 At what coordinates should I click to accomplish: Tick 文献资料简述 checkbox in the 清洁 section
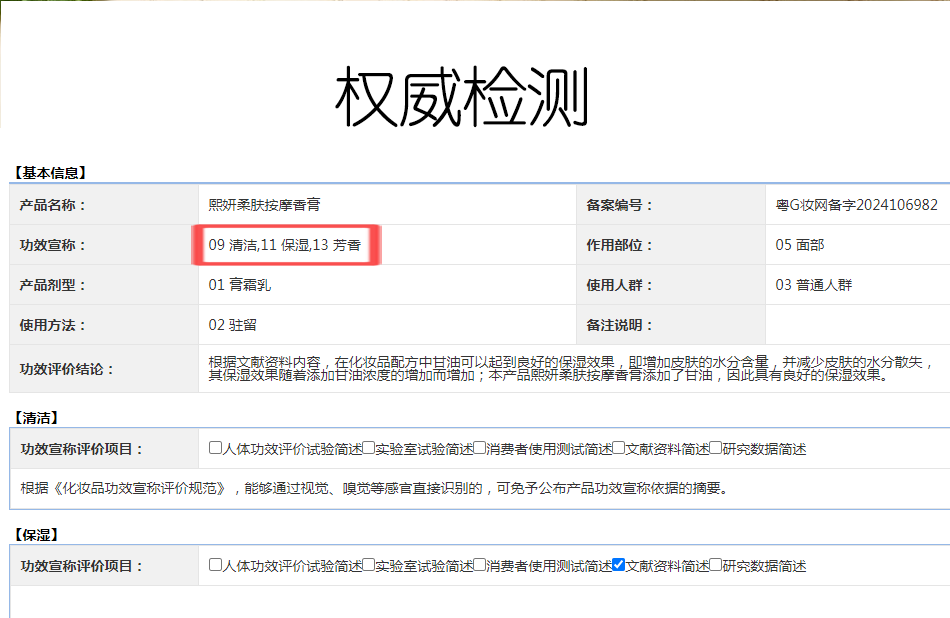point(618,449)
